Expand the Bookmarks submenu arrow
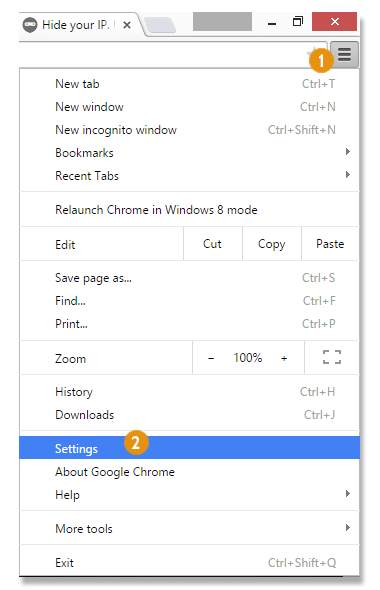 tap(348, 152)
